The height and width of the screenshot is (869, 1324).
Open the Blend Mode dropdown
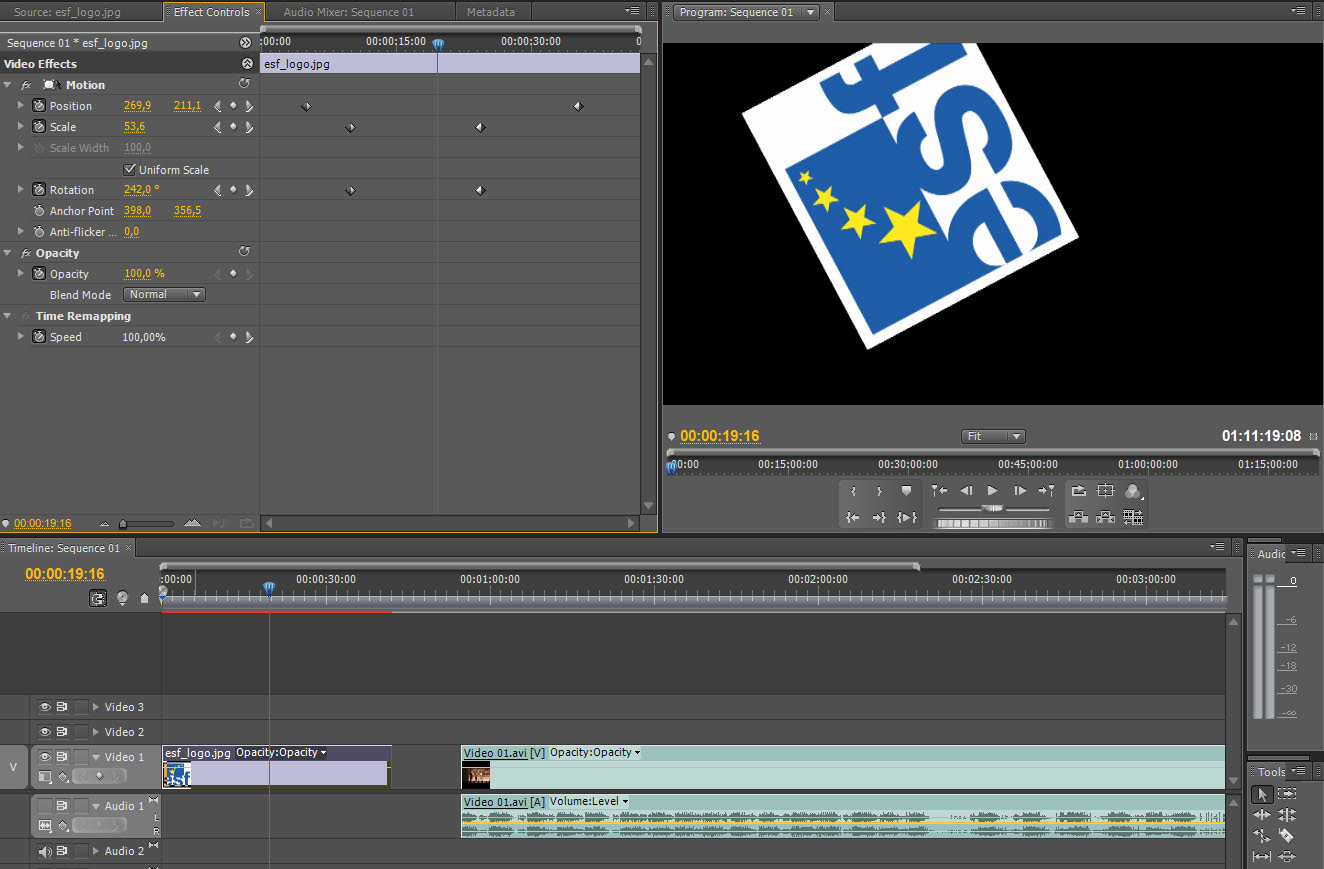tap(165, 294)
